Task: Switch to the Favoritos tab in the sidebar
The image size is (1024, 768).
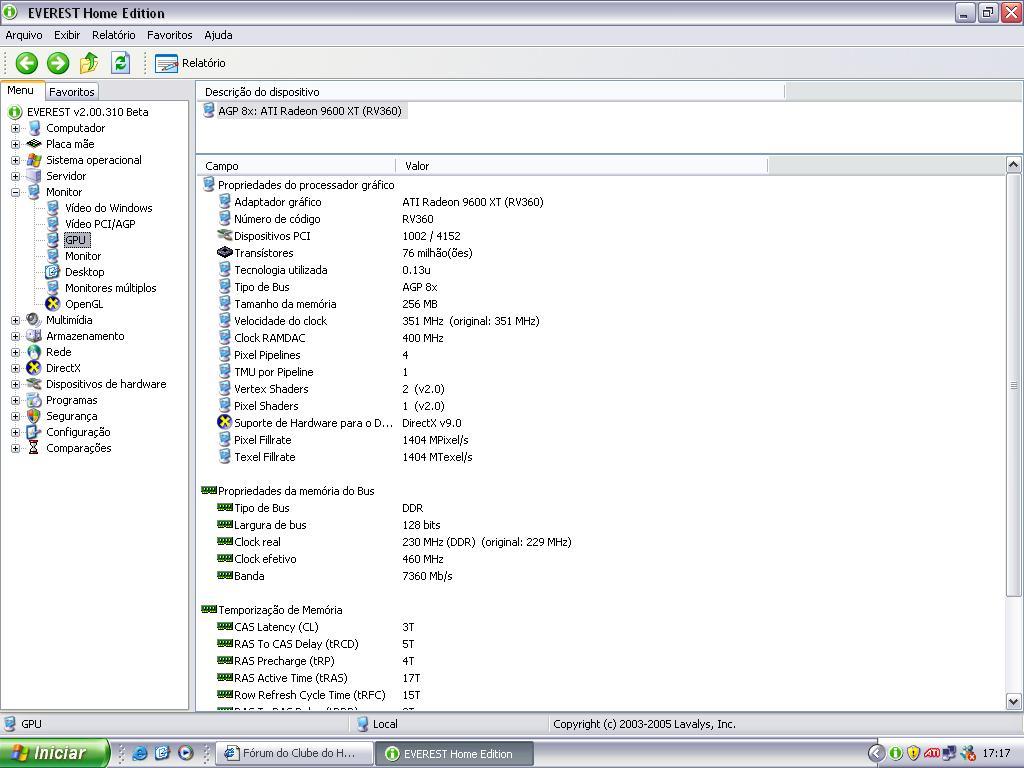Action: [x=72, y=91]
